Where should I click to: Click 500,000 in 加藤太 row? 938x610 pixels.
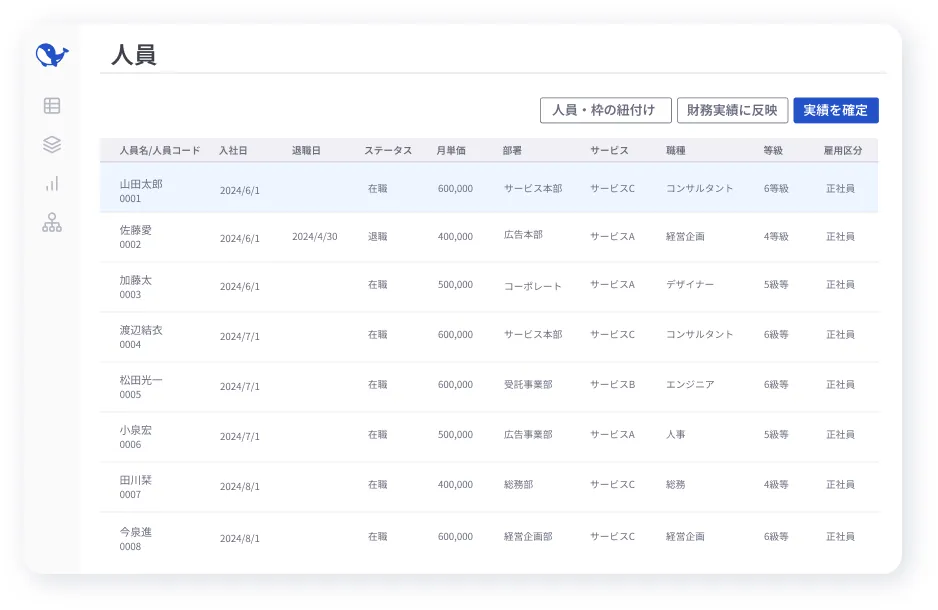click(455, 285)
